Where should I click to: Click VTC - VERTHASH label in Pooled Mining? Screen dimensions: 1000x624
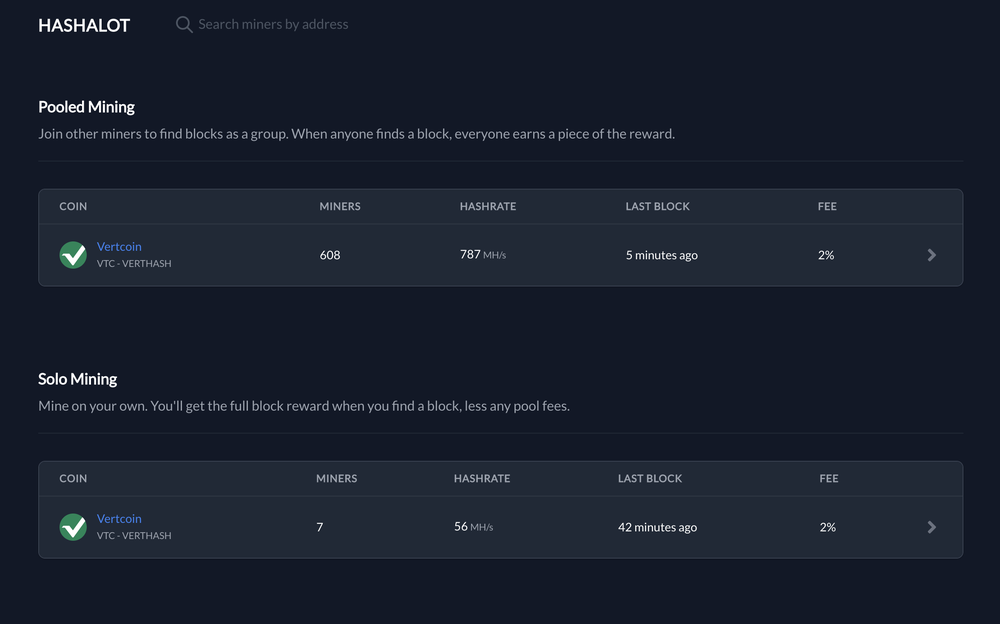pos(134,264)
